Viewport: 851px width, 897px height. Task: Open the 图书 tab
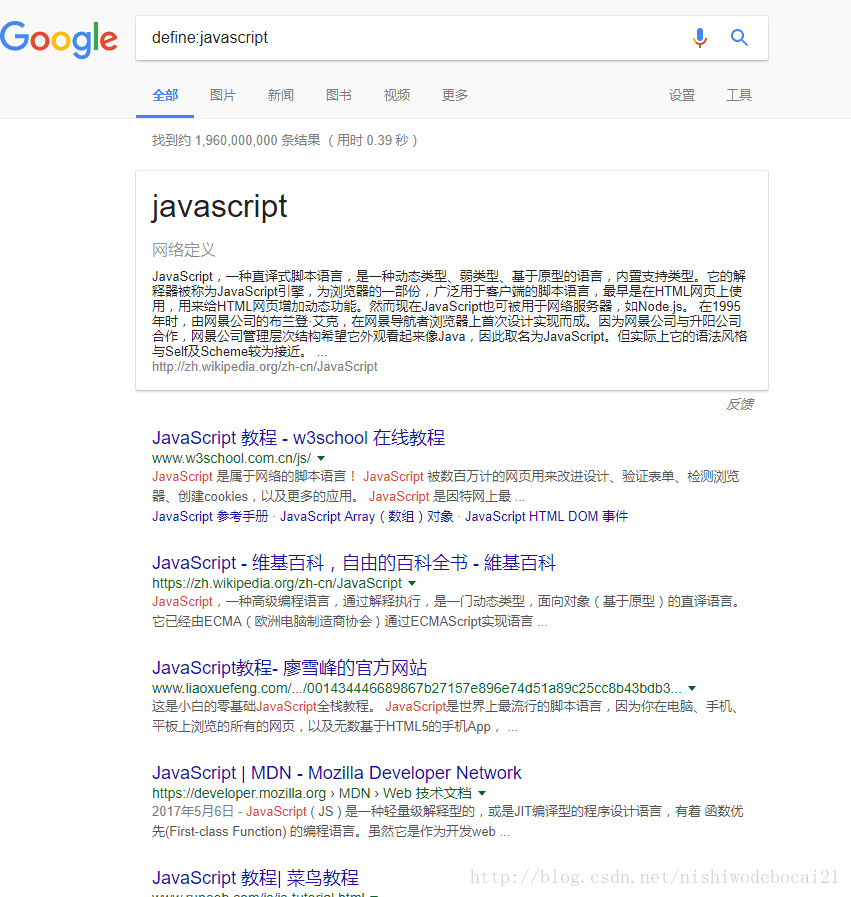coord(339,95)
